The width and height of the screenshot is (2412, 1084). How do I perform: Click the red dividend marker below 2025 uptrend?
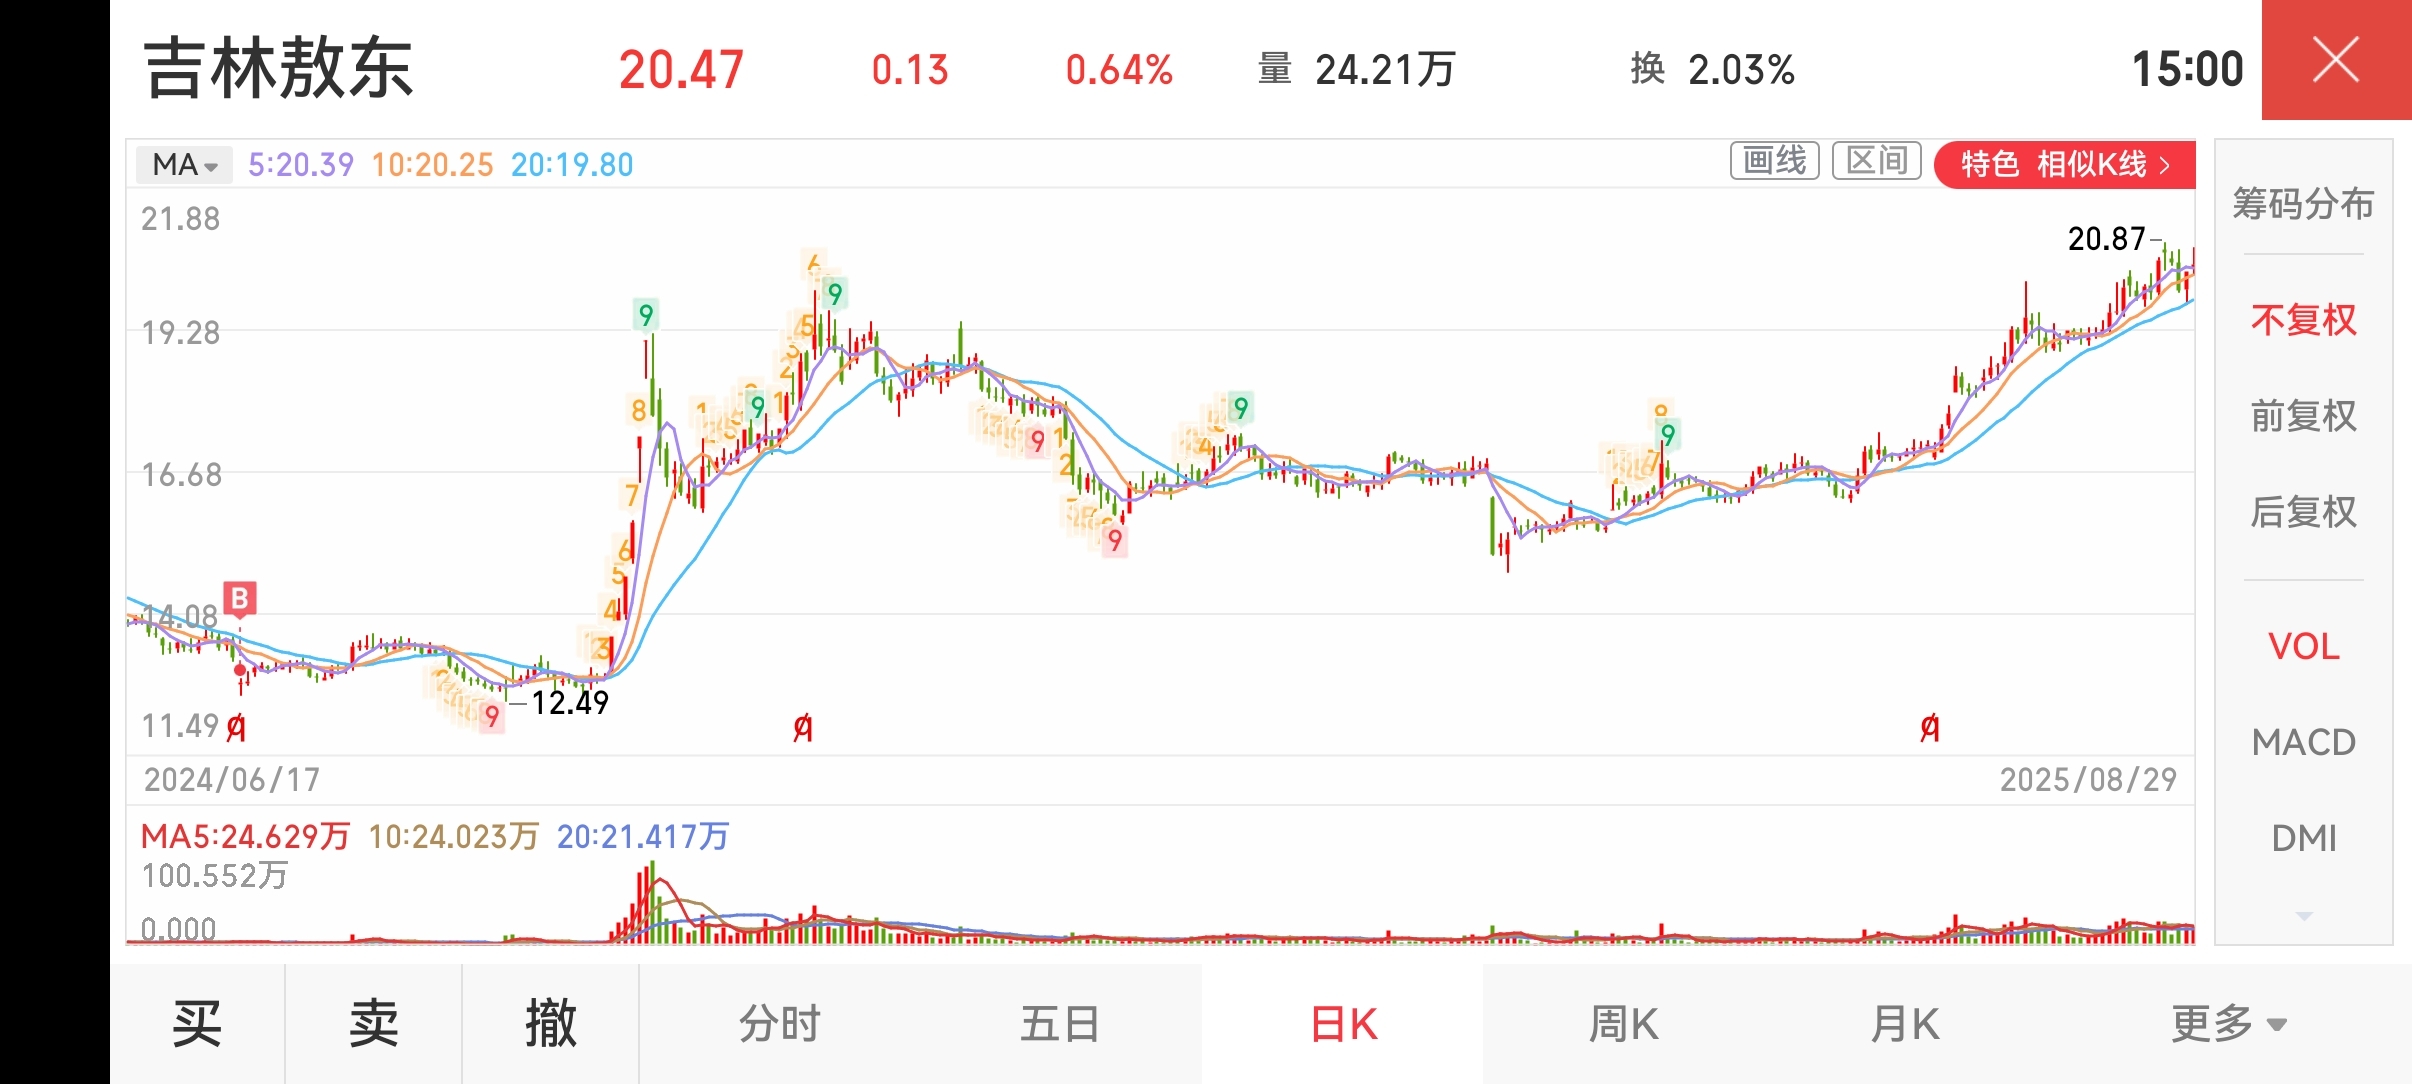tap(1930, 729)
